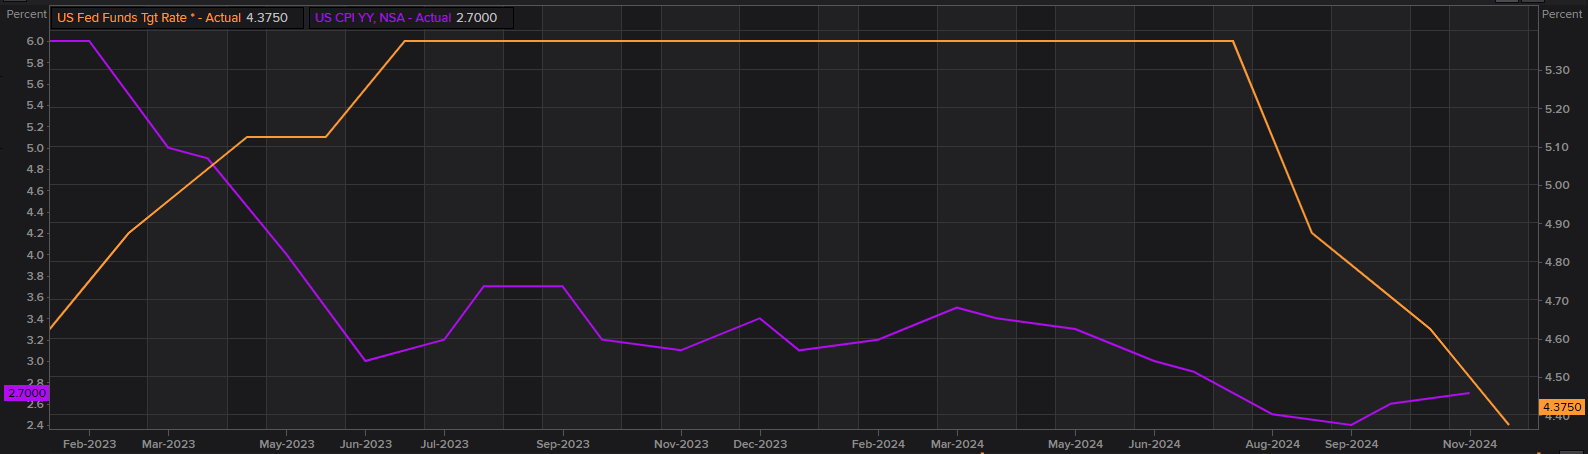
Task: Click the May-2023 date label
Action: (287, 444)
